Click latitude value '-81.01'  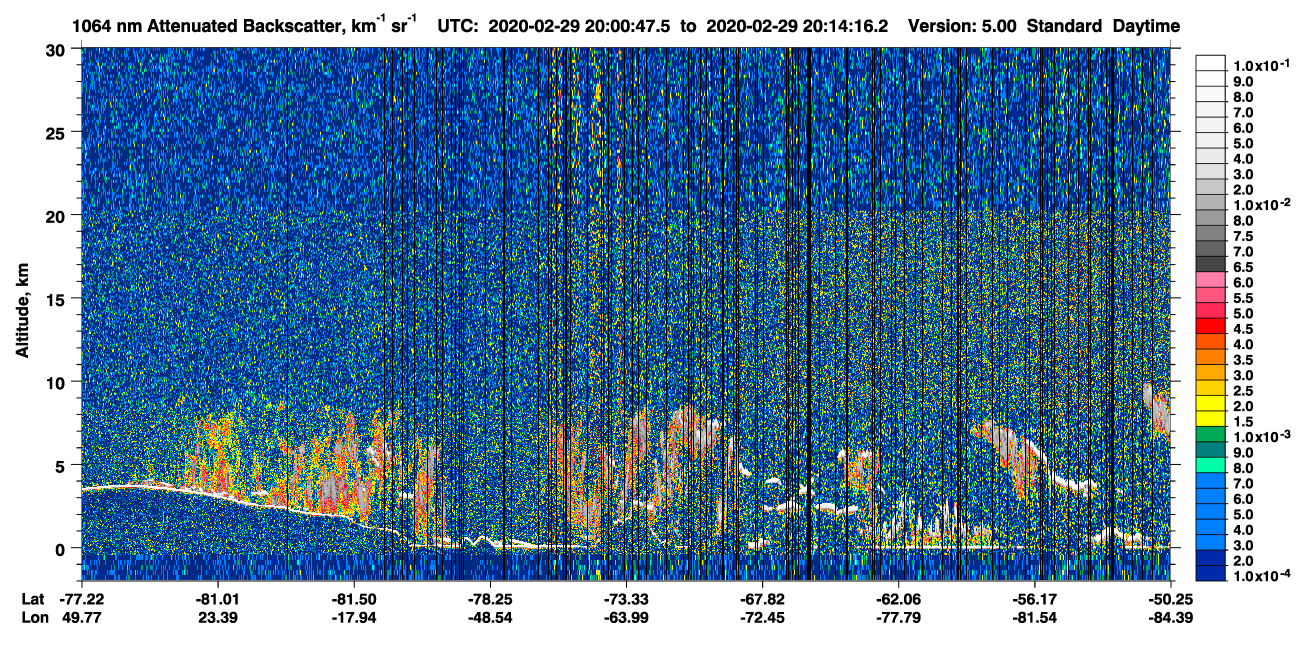pyautogui.click(x=217, y=598)
